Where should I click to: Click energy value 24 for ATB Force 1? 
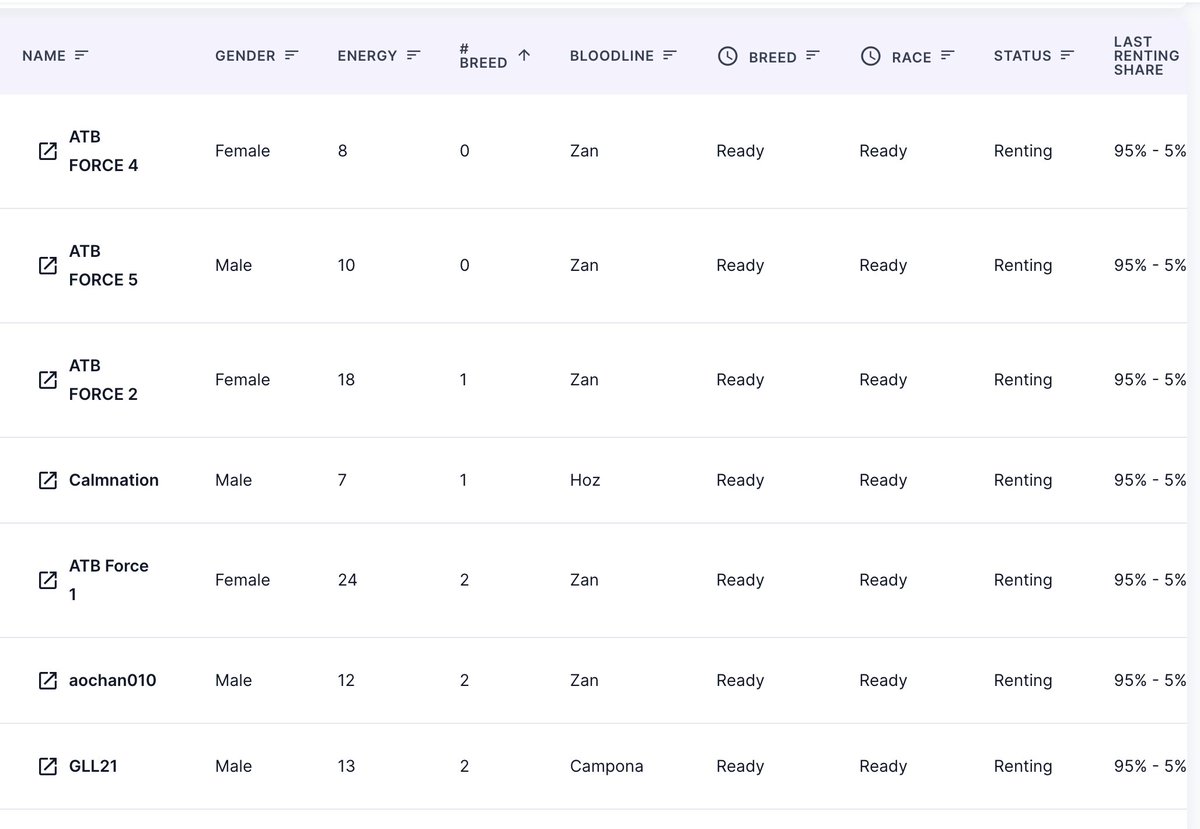(x=347, y=580)
